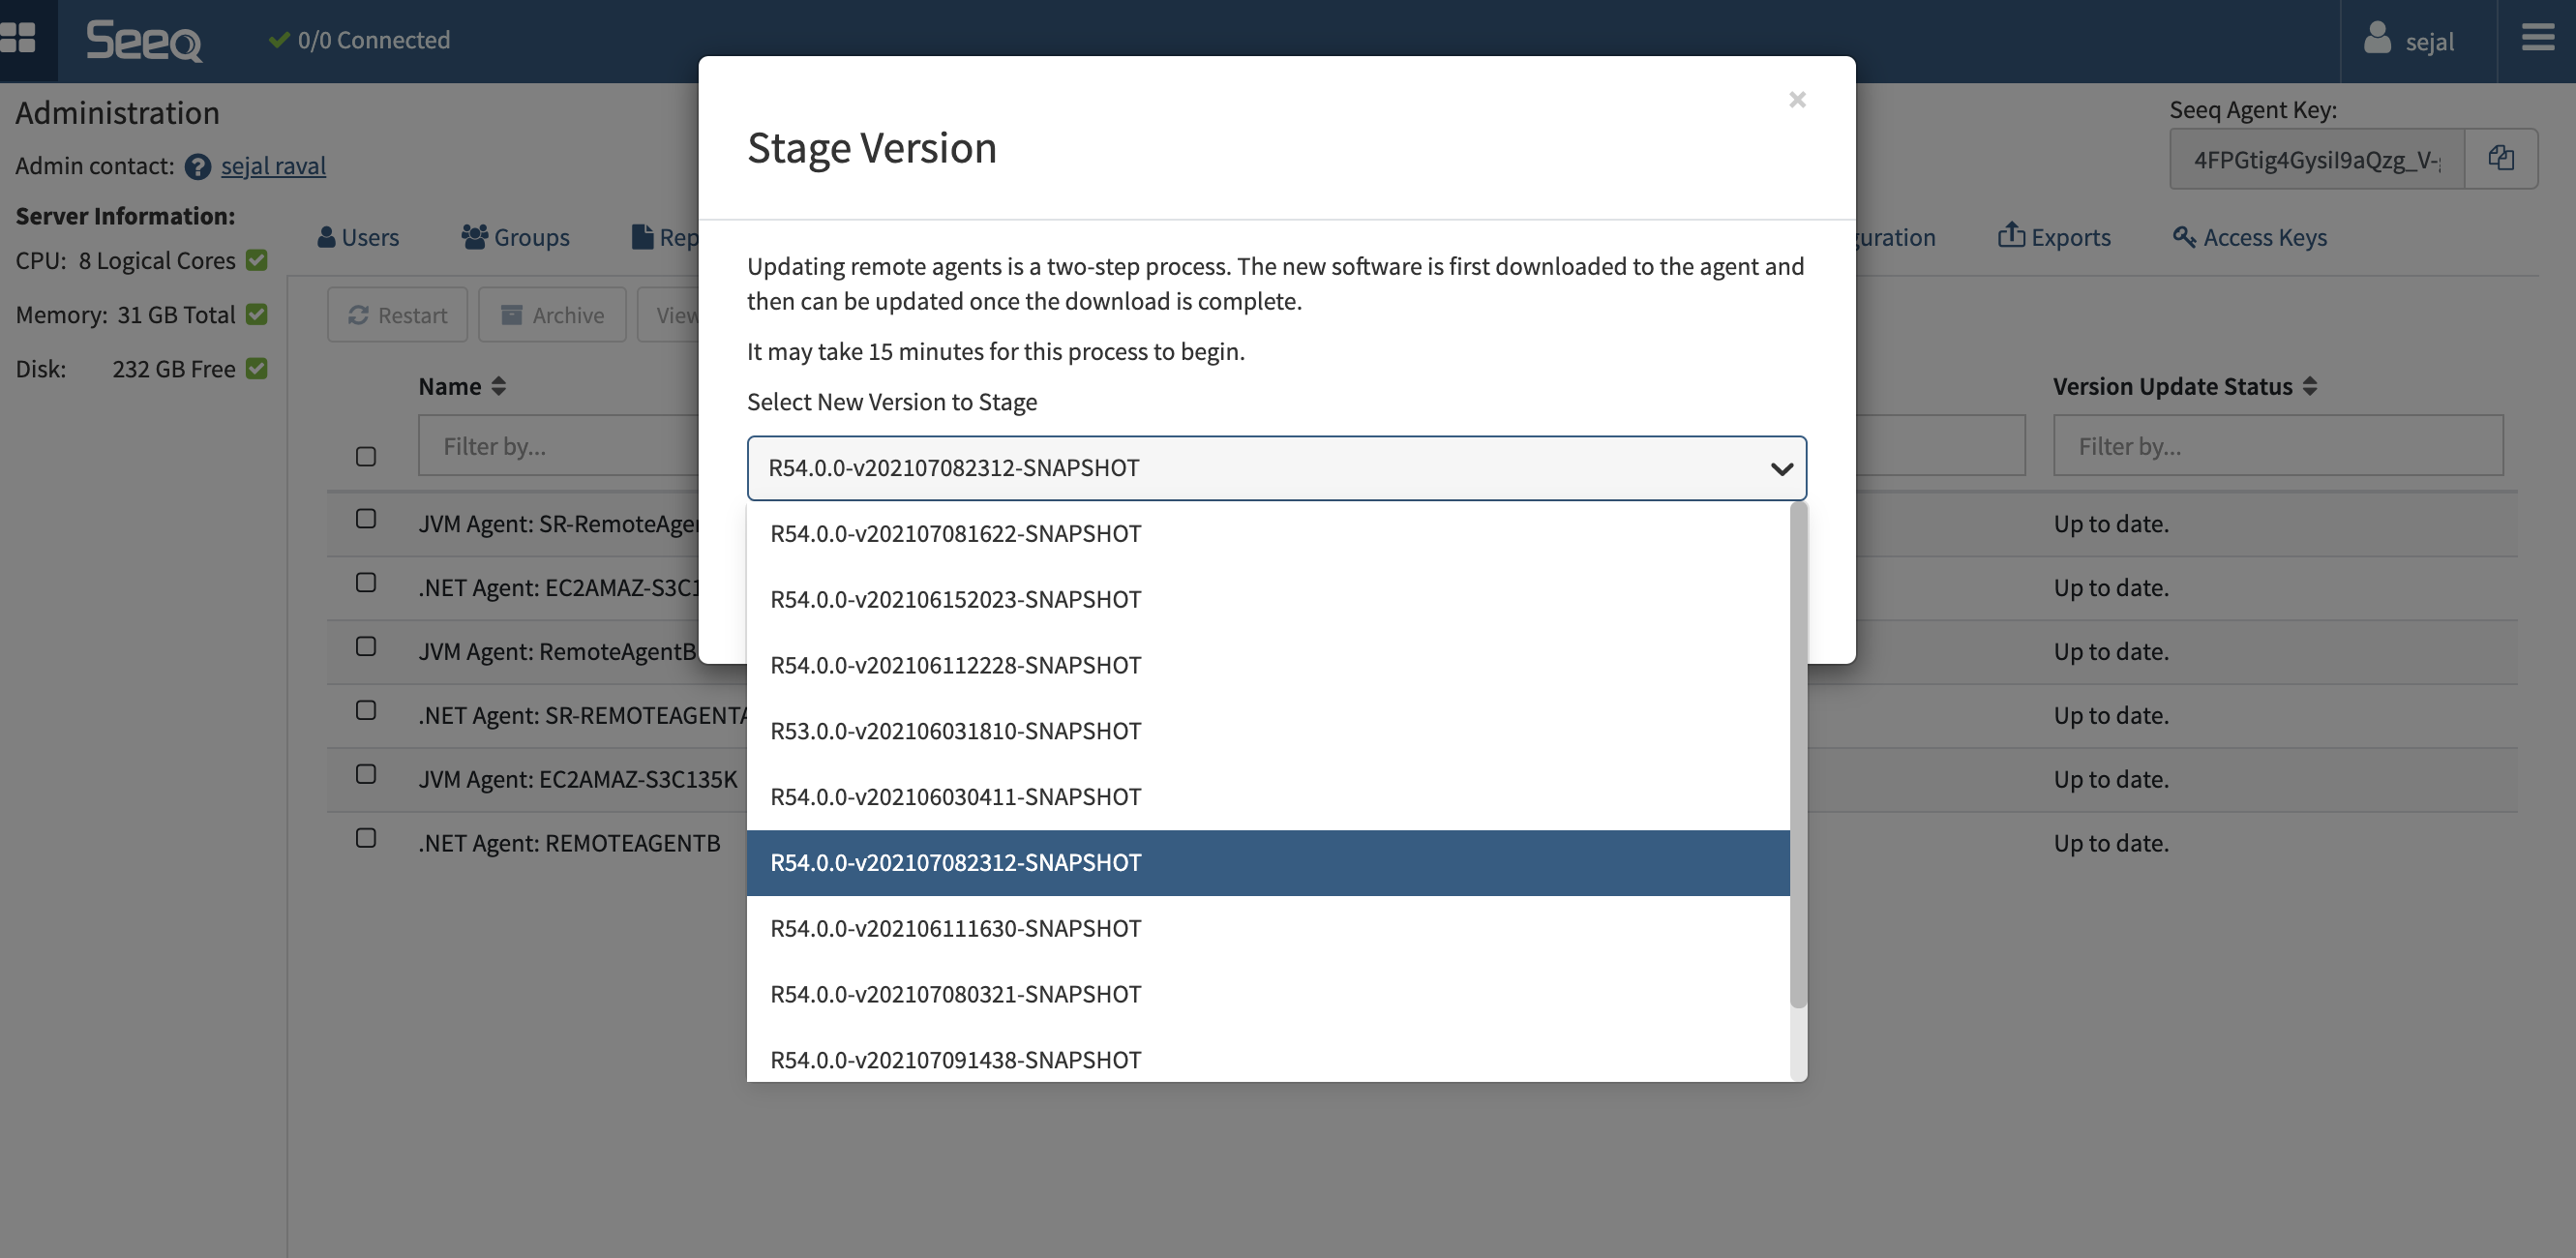The width and height of the screenshot is (2576, 1258).
Task: Copy the Seeq Agent Key
Action: click(2500, 158)
